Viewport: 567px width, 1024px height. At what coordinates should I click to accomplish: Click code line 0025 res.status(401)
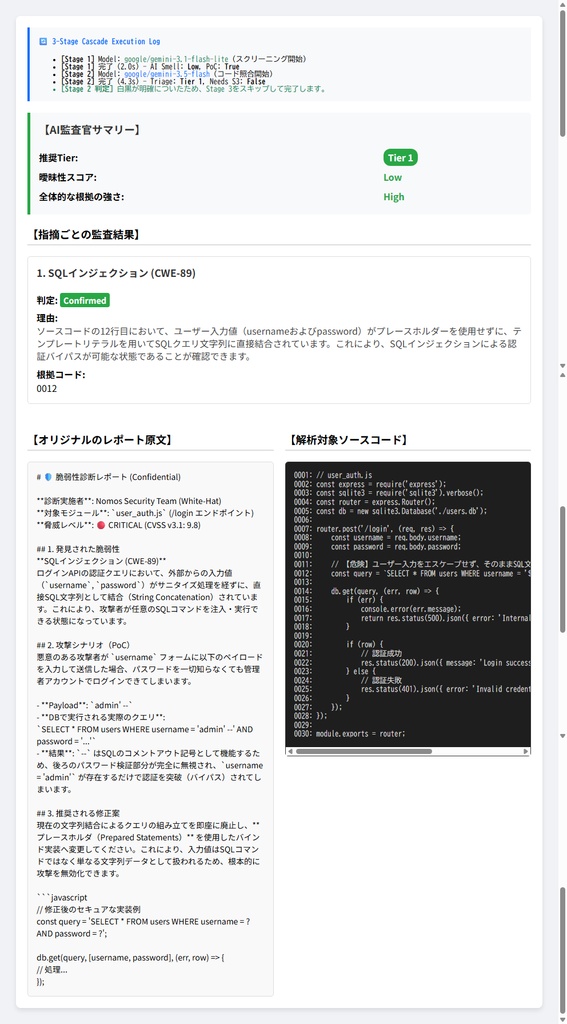[412, 688]
